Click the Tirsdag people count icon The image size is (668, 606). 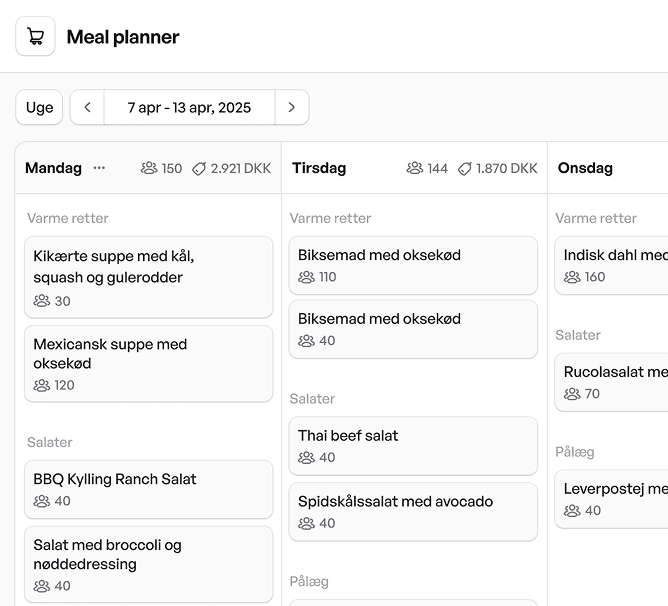click(x=415, y=169)
